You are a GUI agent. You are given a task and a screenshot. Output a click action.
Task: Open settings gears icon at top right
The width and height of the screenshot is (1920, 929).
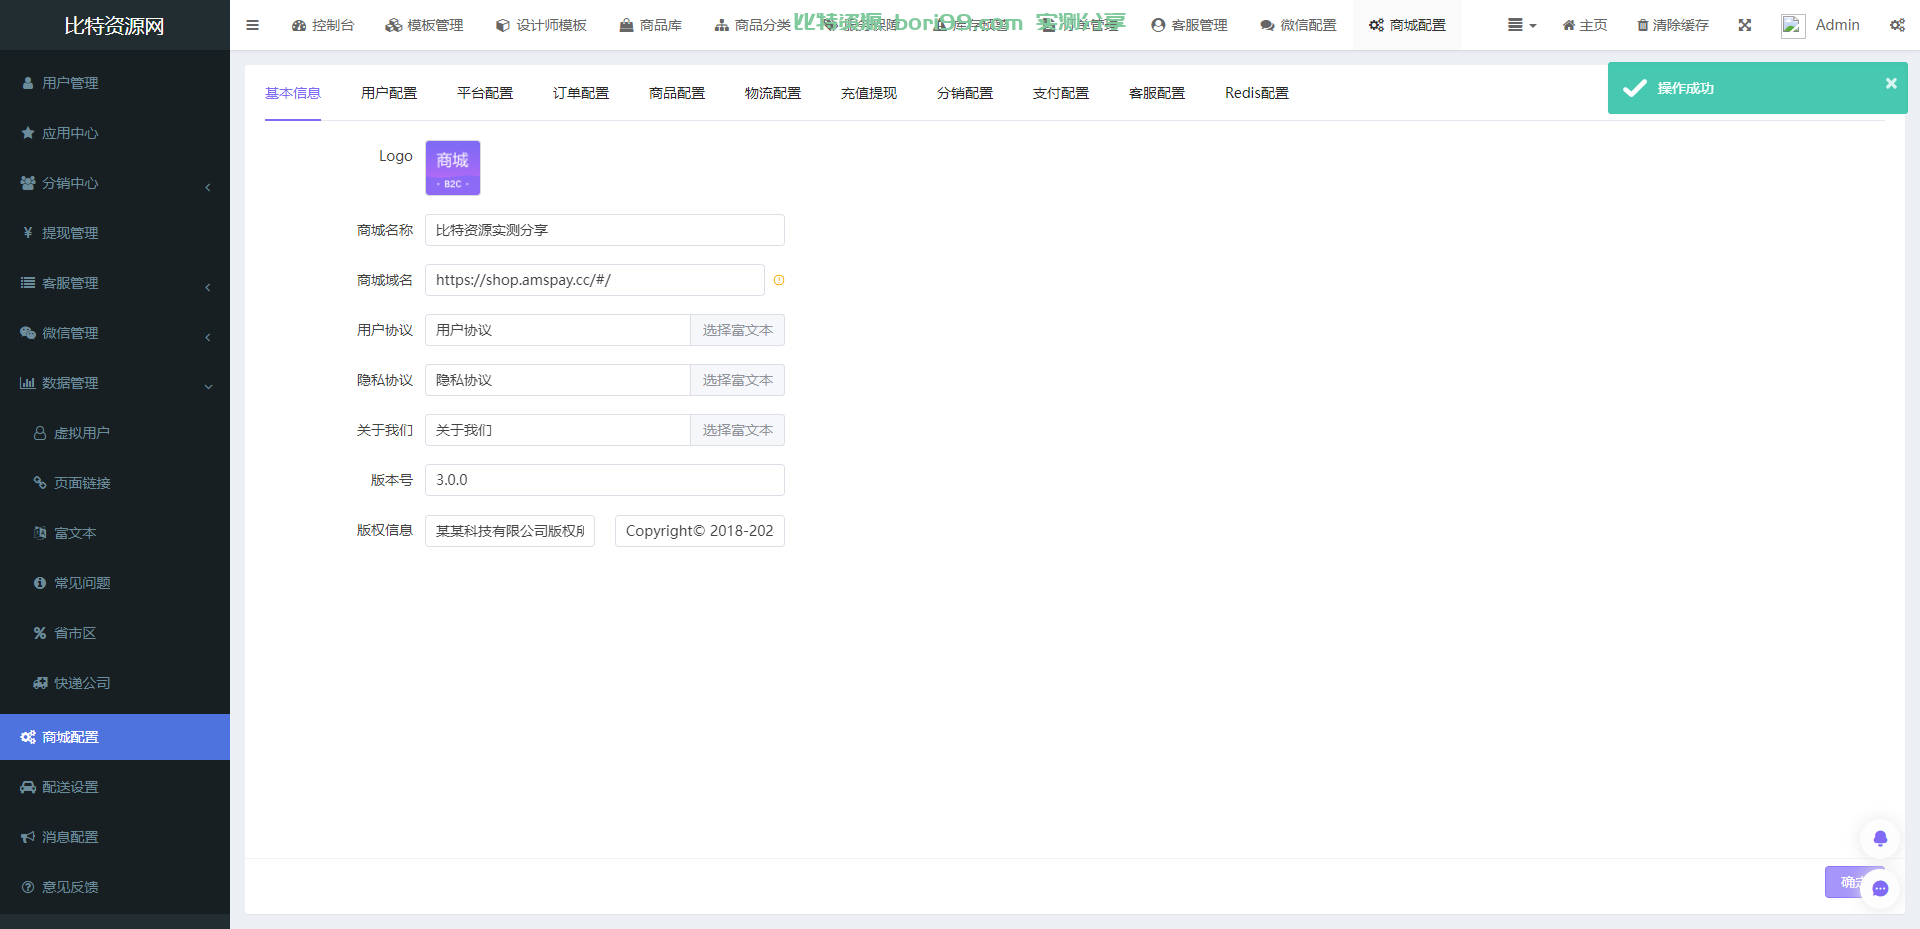(x=1897, y=25)
